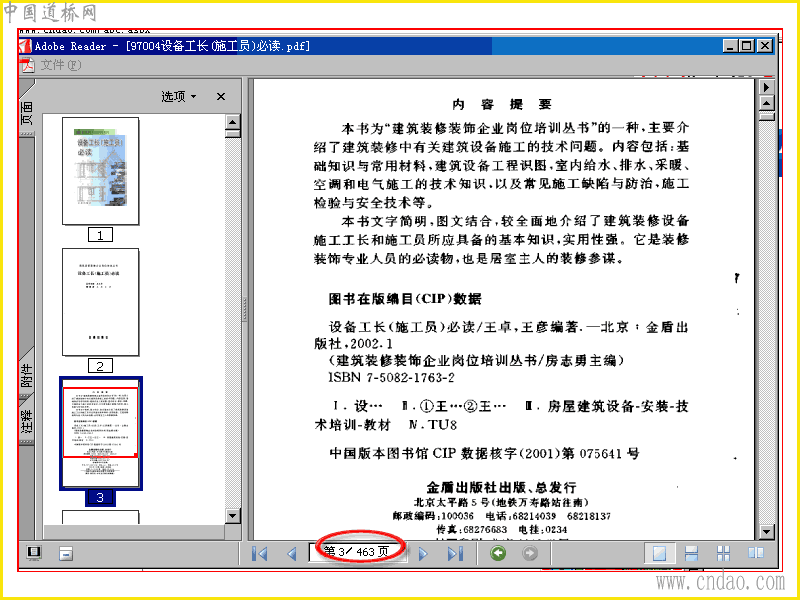Click thumbnail panel scroll down arrow
This screenshot has height=600, width=800.
coord(233,516)
